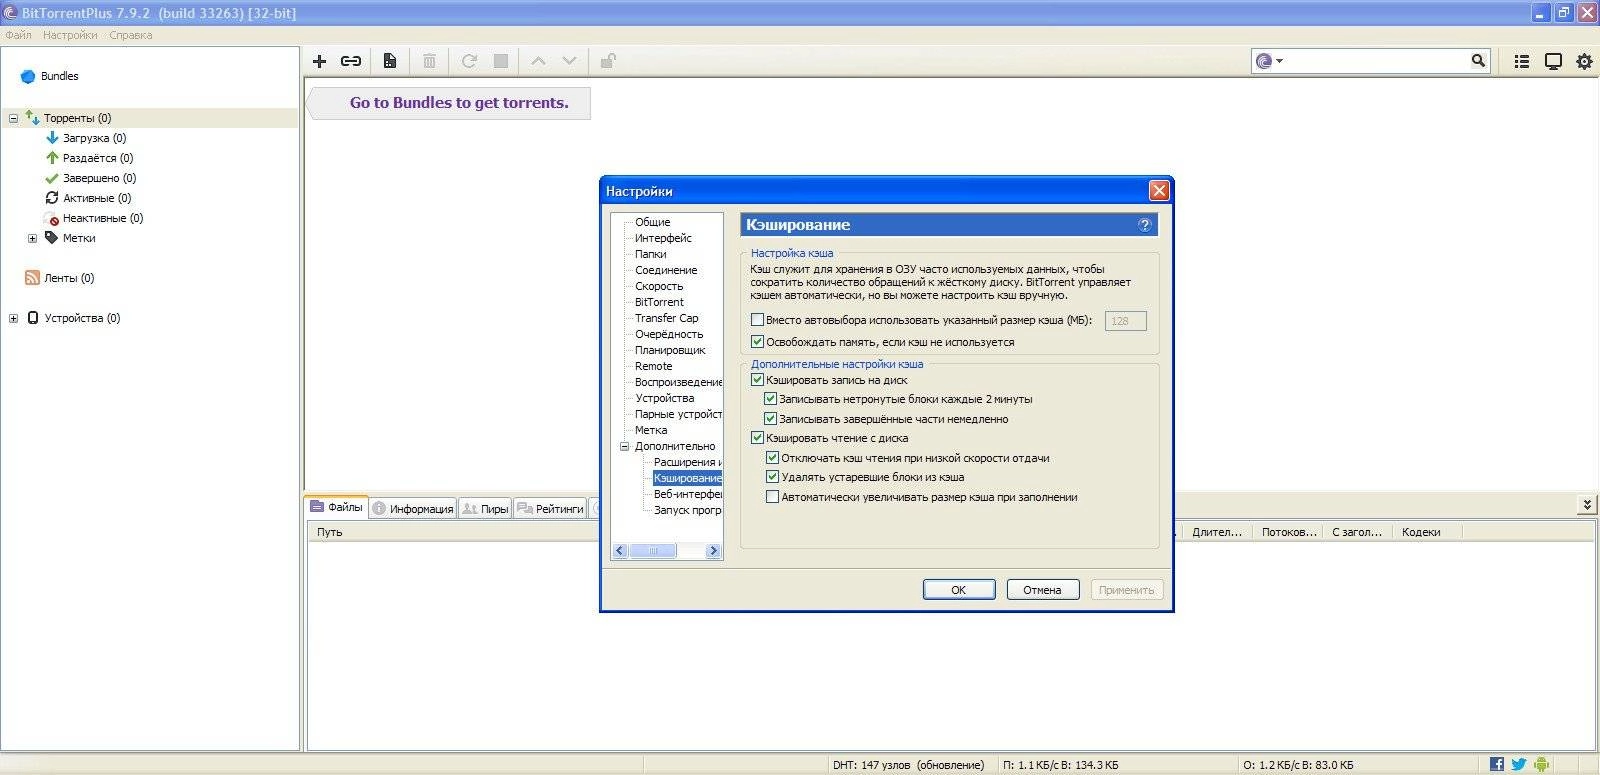Open the Настройки menu
Viewport: 1600px width, 775px height.
[x=70, y=35]
